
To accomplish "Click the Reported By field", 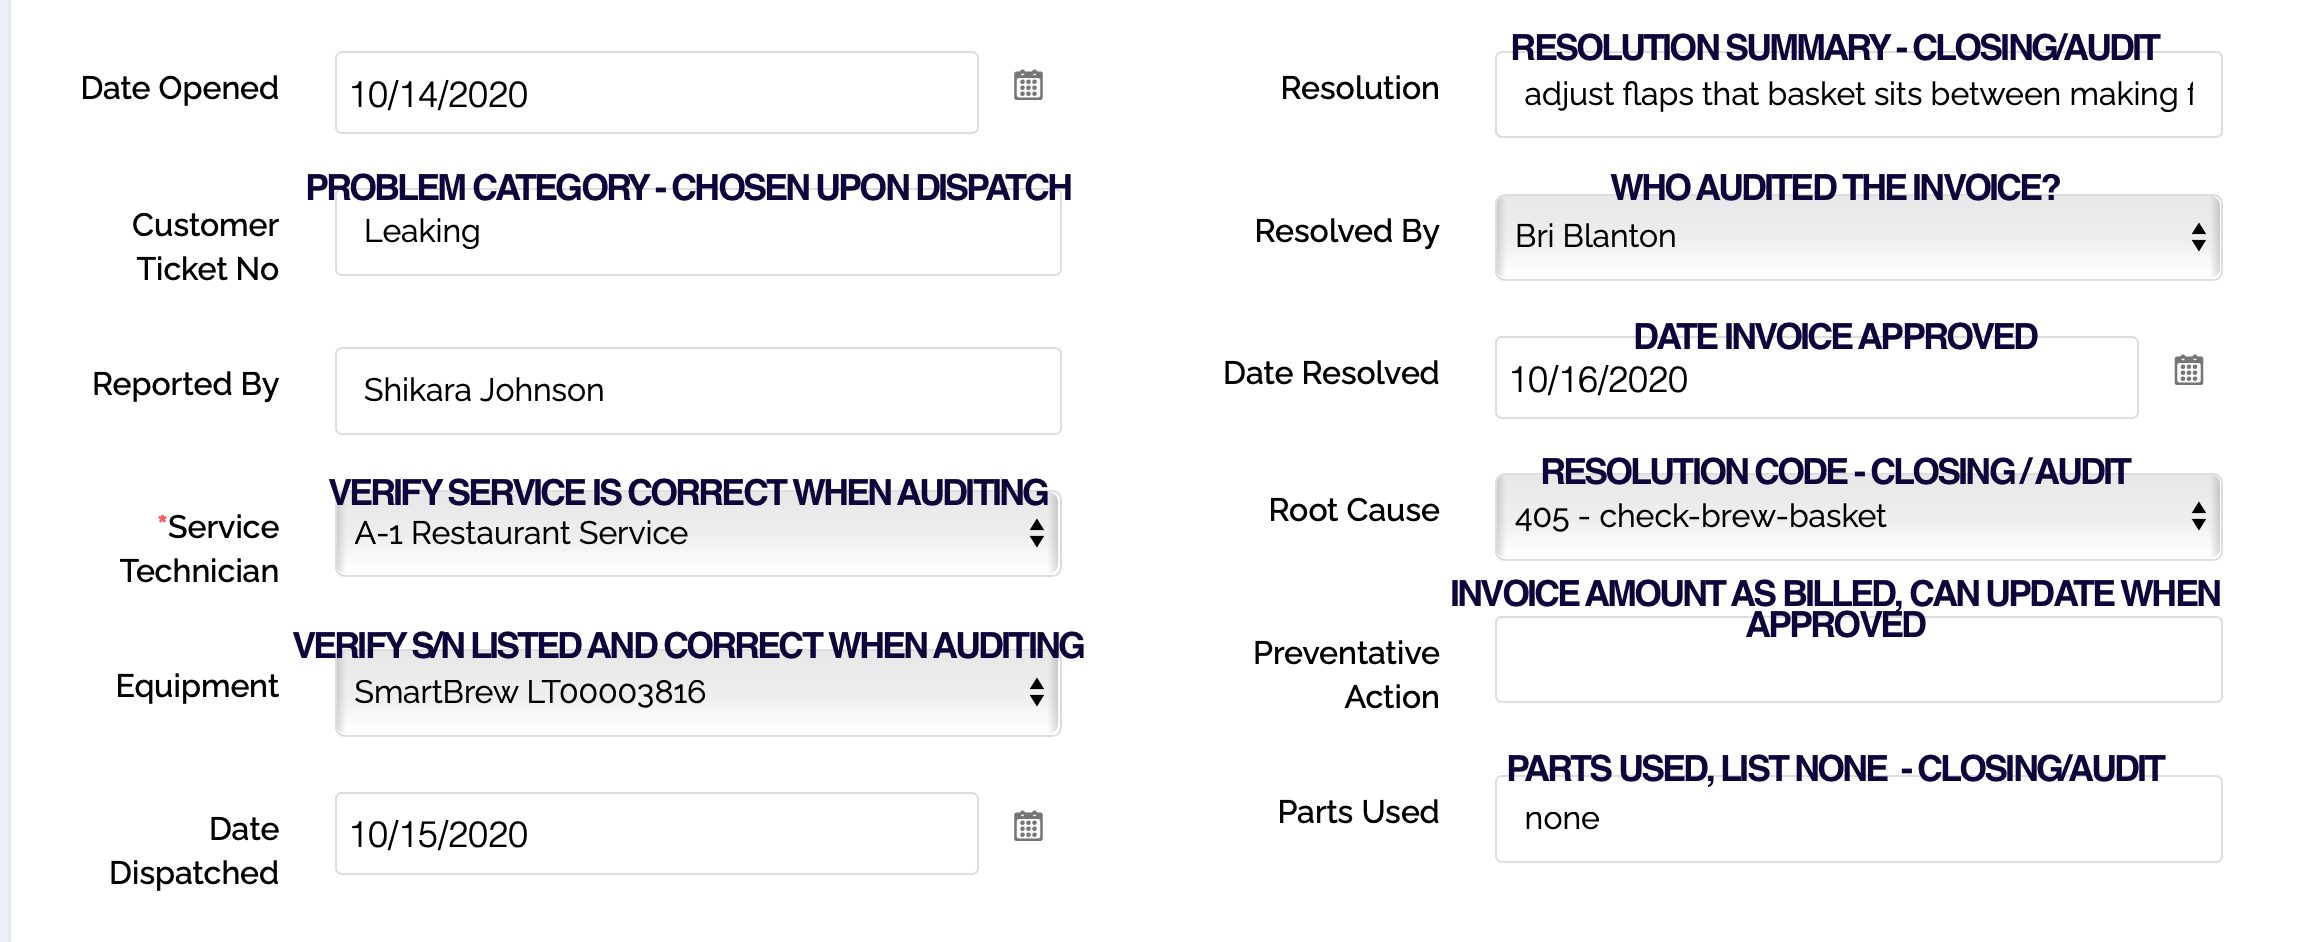I will [697, 391].
